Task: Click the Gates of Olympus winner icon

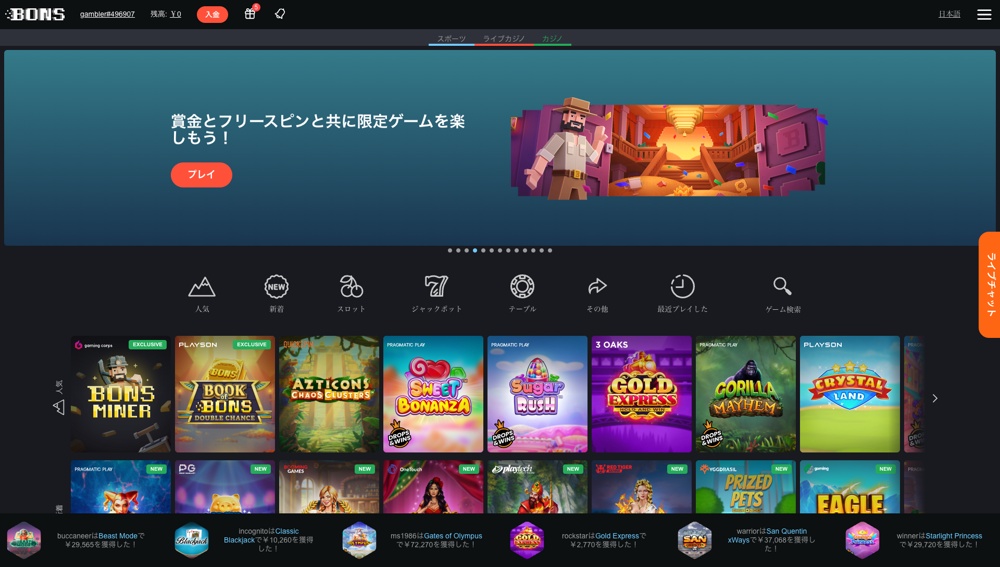Action: [x=359, y=540]
